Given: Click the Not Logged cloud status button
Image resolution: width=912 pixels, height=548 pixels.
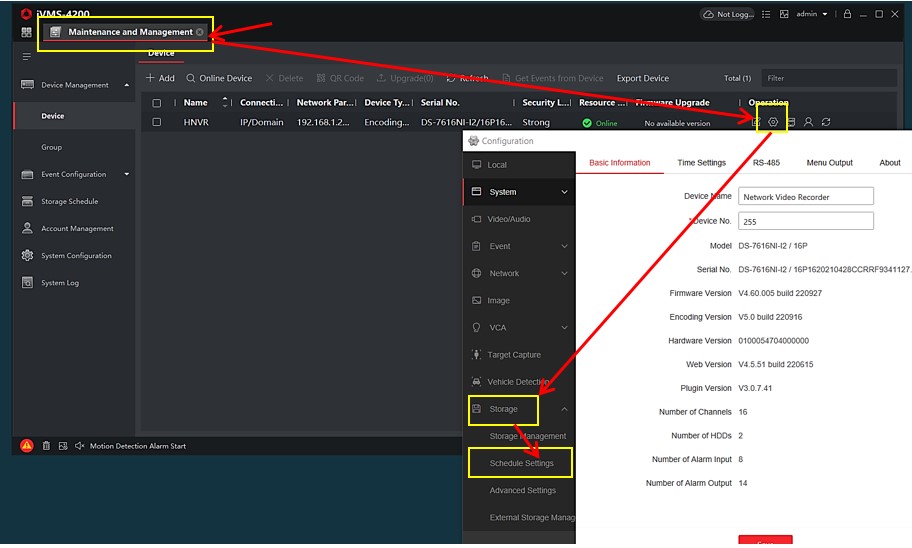Looking at the screenshot, I should [727, 14].
